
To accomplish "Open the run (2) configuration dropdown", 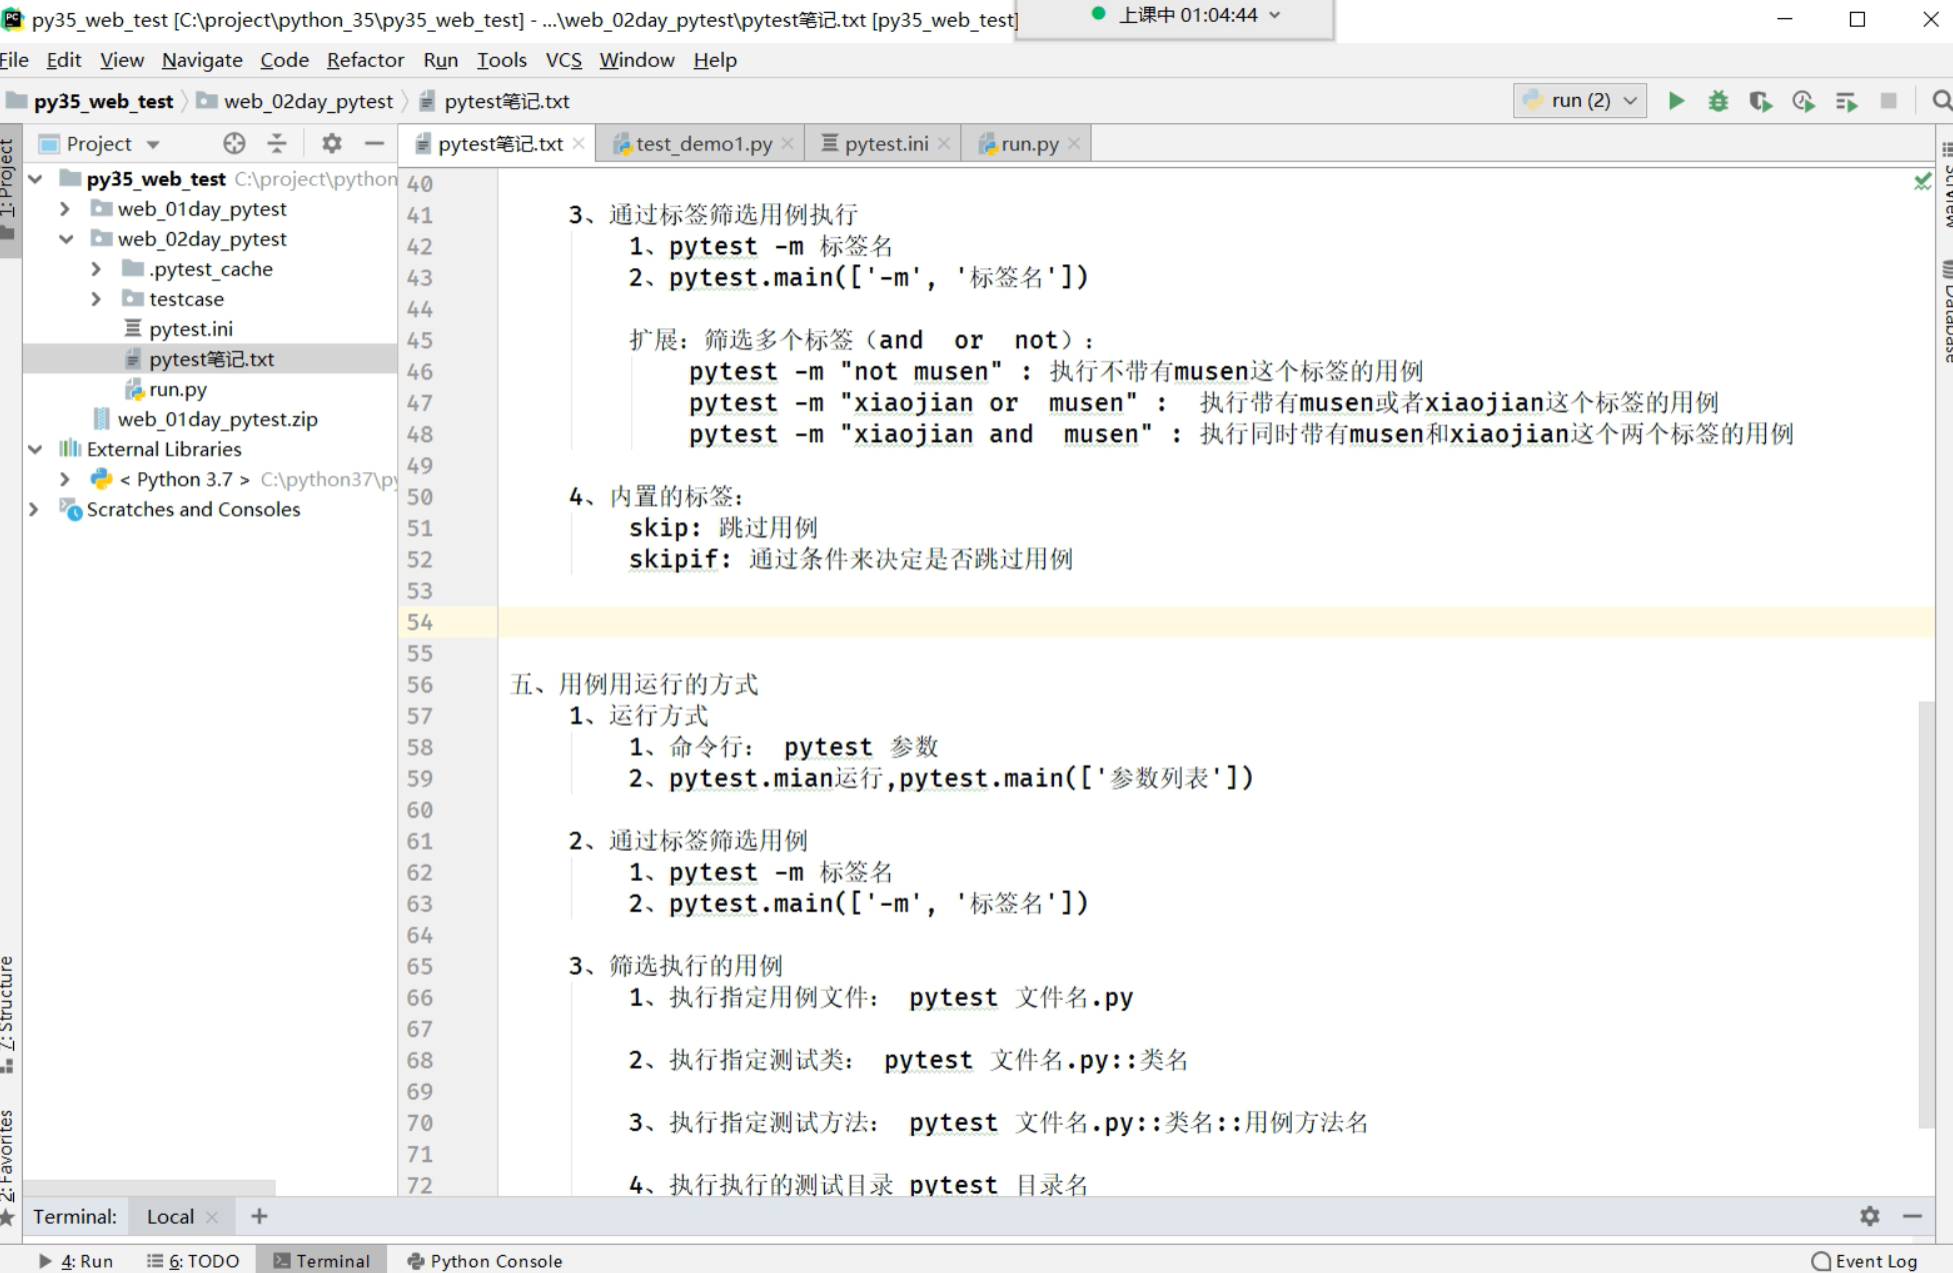I will [1580, 101].
